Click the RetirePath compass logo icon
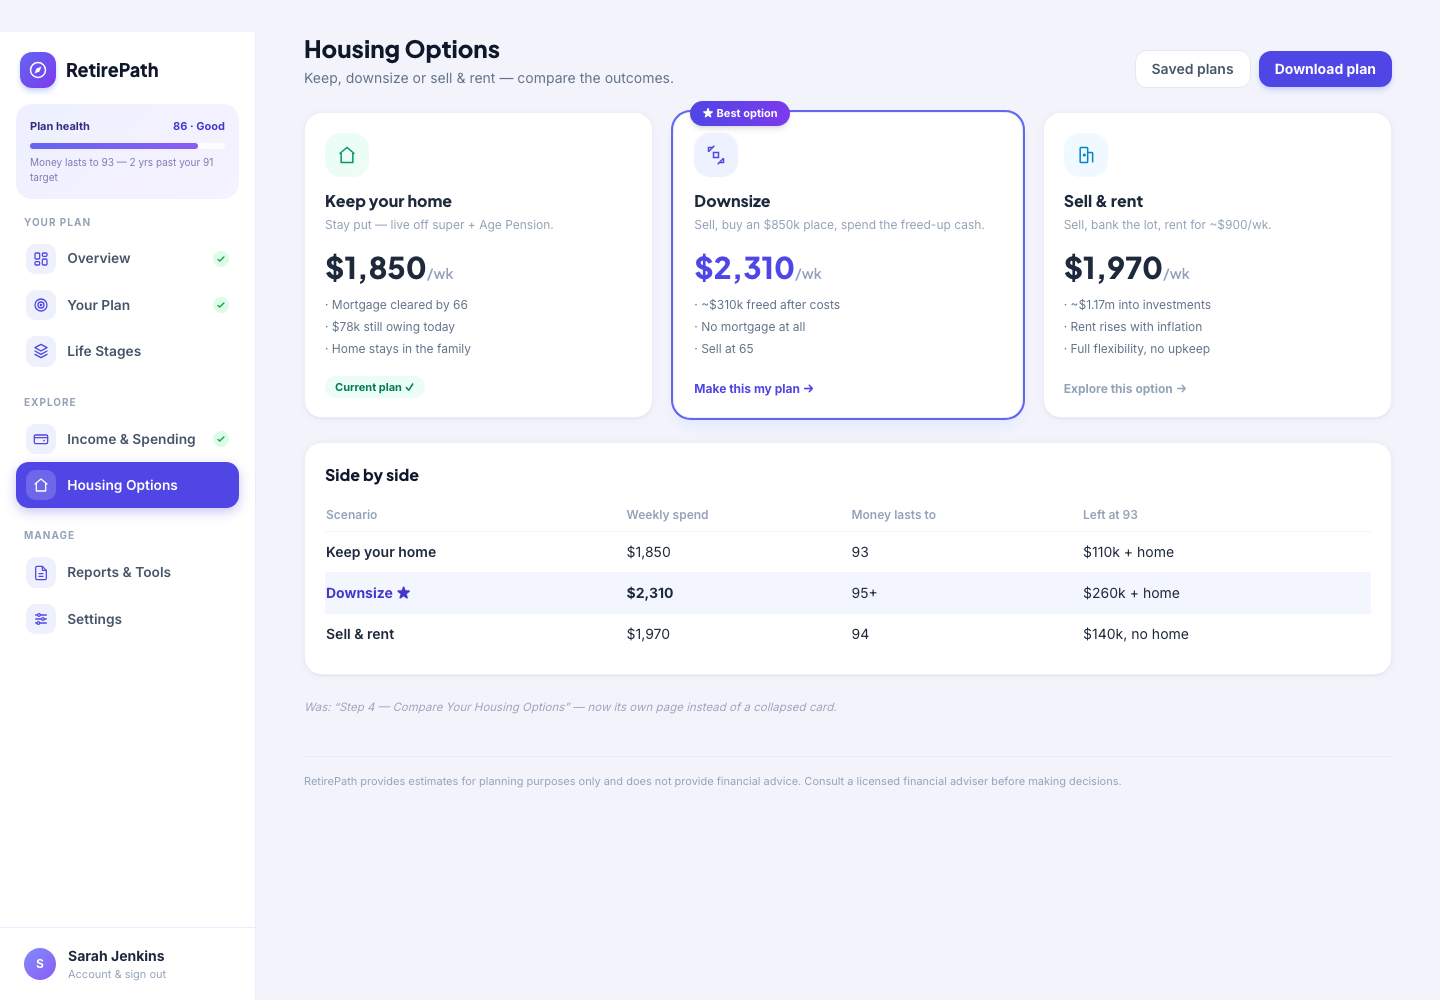The width and height of the screenshot is (1440, 1000). pos(38,70)
